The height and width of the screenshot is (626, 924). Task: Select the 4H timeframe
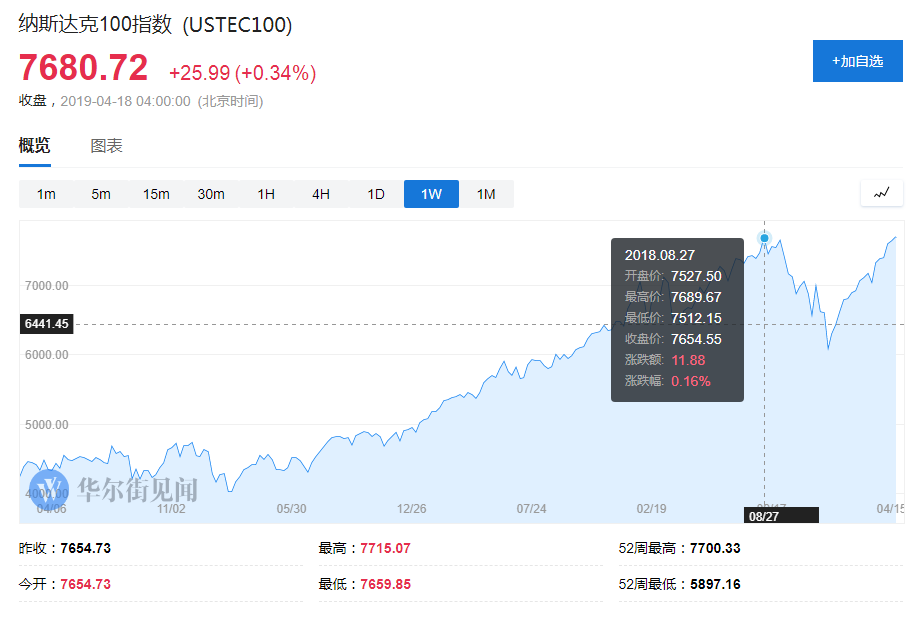click(x=321, y=194)
